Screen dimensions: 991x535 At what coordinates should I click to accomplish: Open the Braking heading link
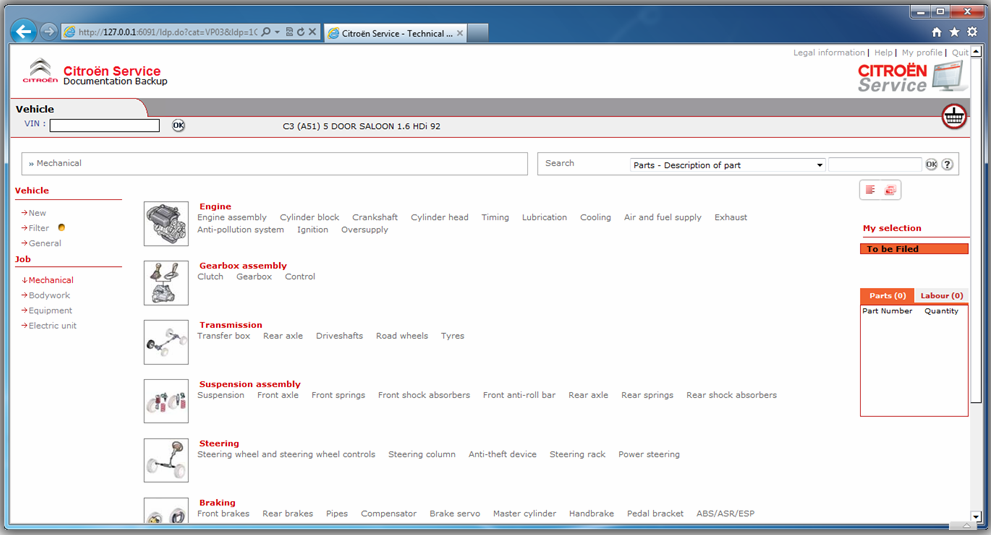tap(217, 503)
